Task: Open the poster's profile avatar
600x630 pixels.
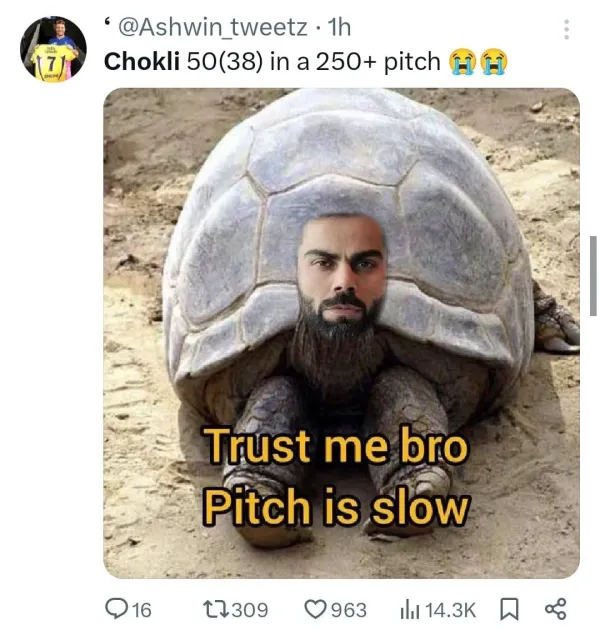Action: tap(53, 49)
